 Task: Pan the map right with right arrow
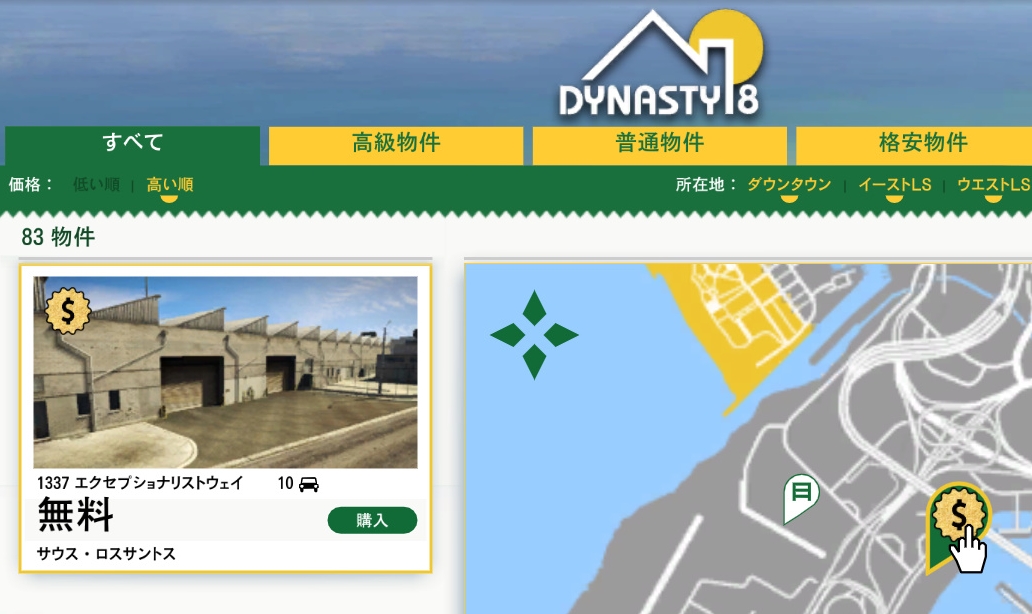click(x=561, y=335)
